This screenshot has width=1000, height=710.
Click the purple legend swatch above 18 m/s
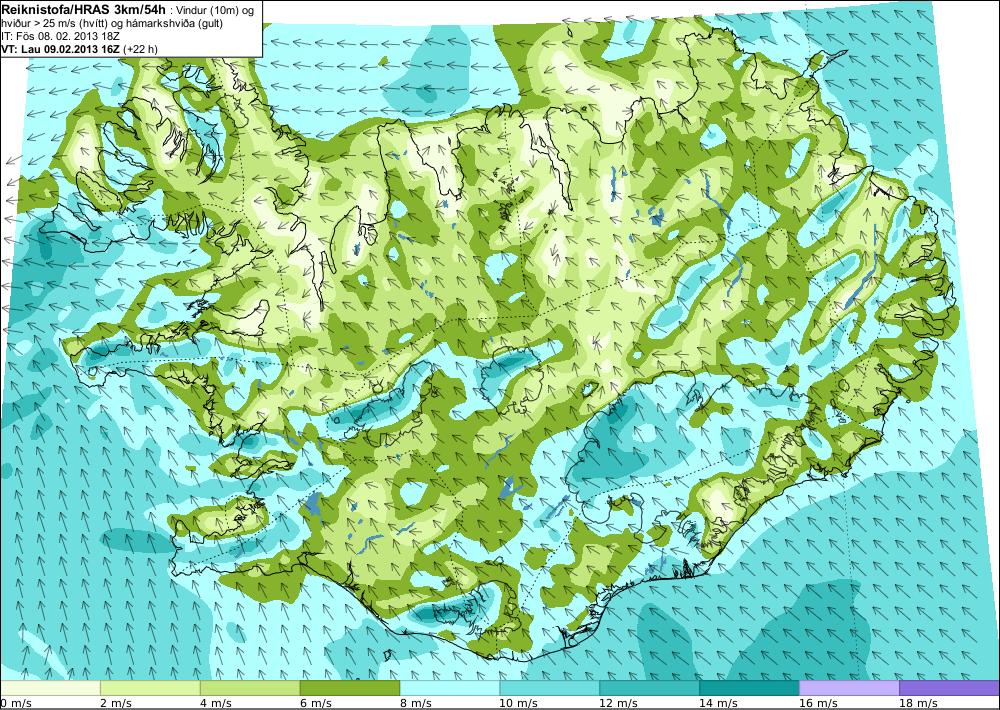click(x=949, y=688)
